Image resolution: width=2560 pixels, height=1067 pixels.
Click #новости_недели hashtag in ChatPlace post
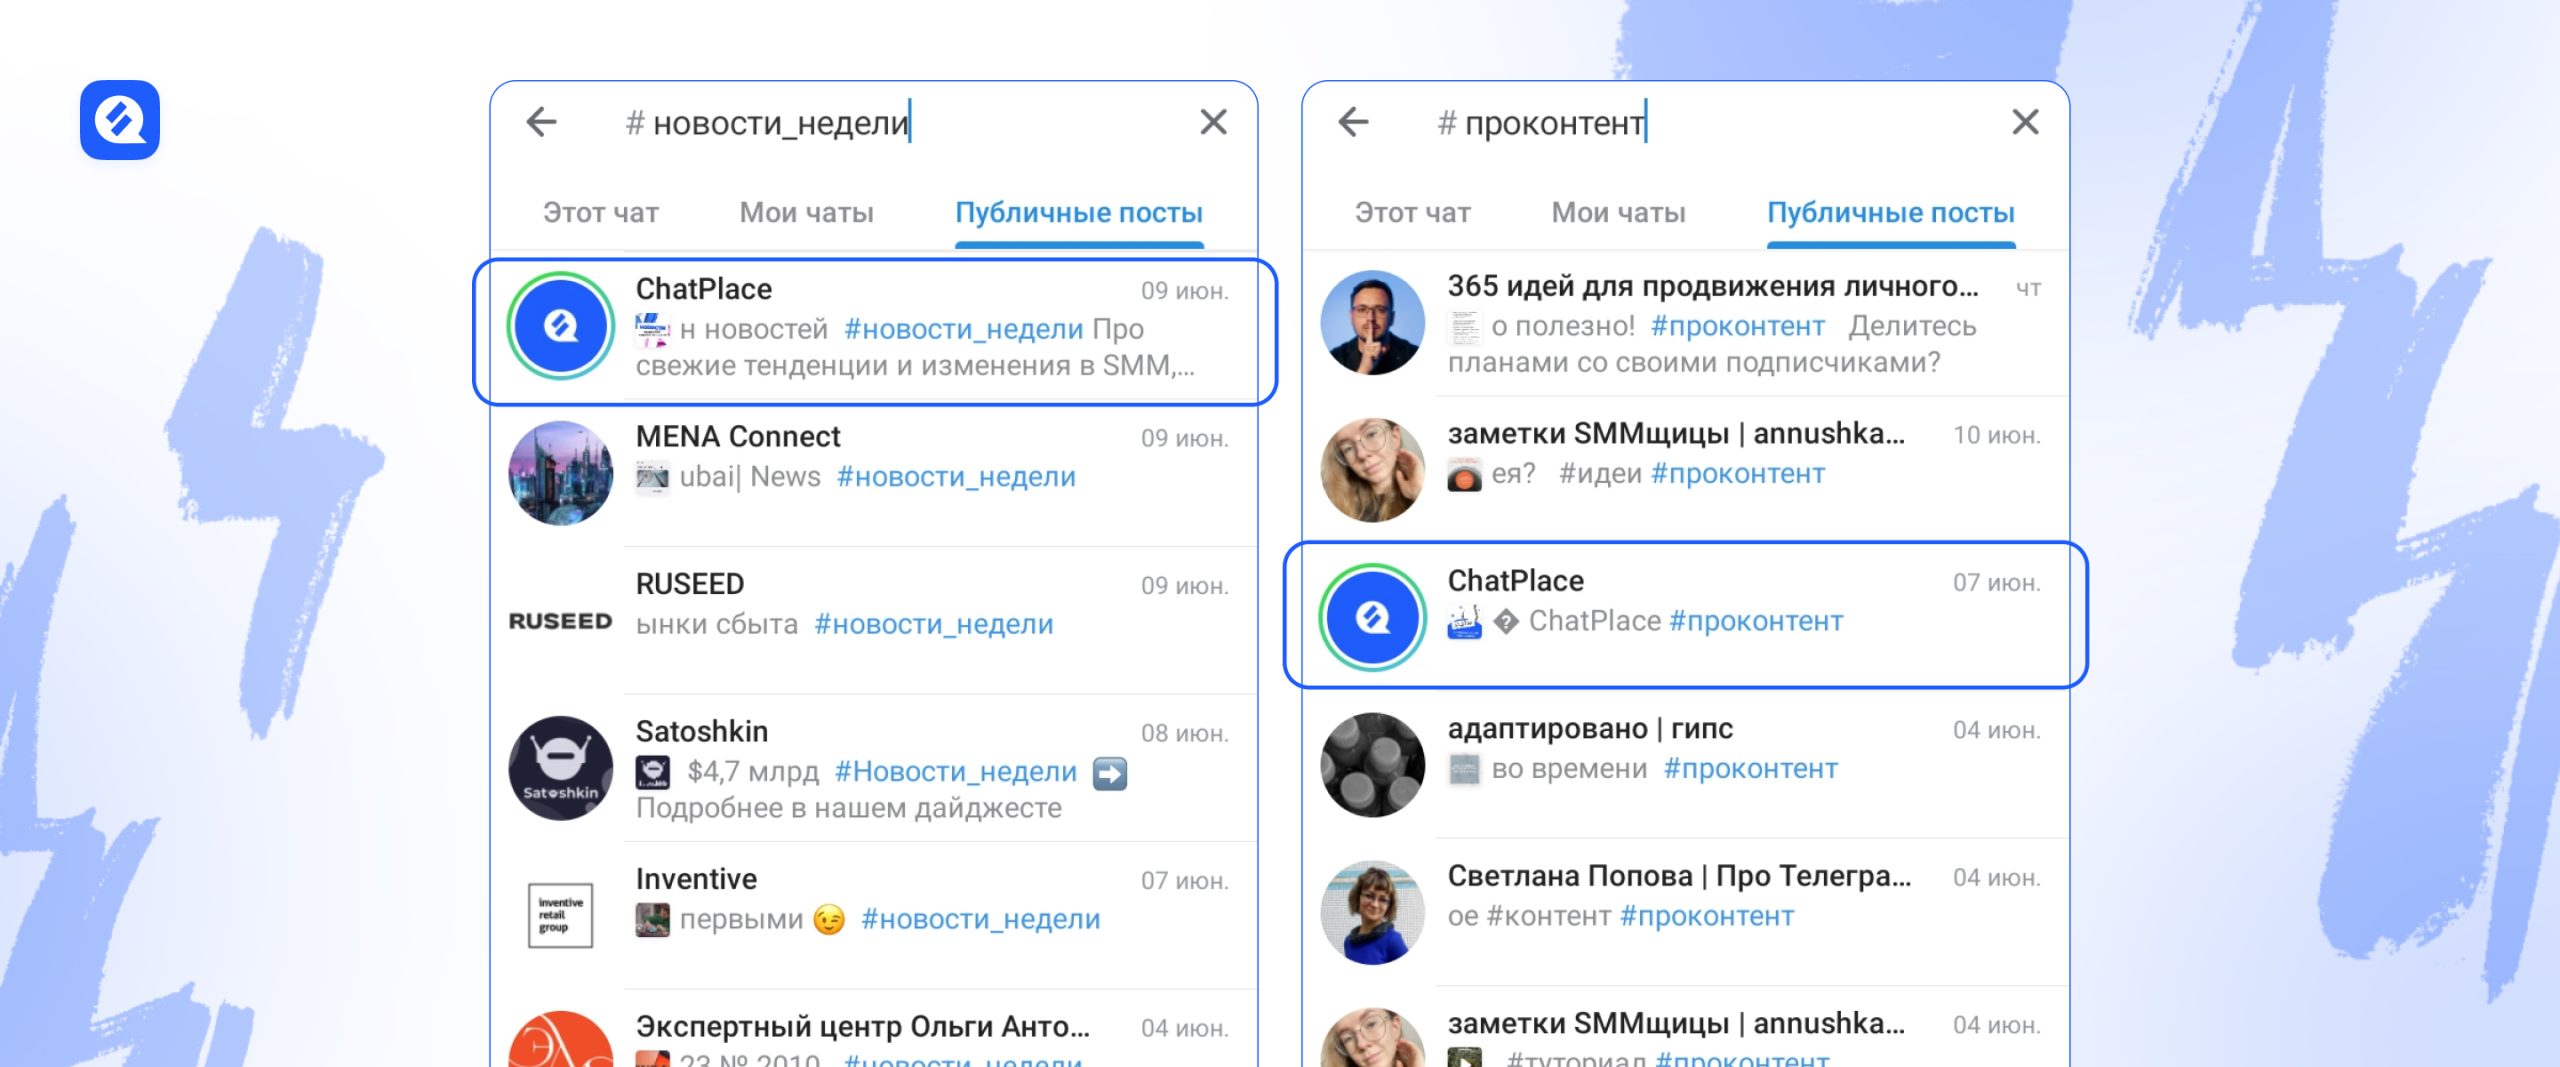(964, 329)
